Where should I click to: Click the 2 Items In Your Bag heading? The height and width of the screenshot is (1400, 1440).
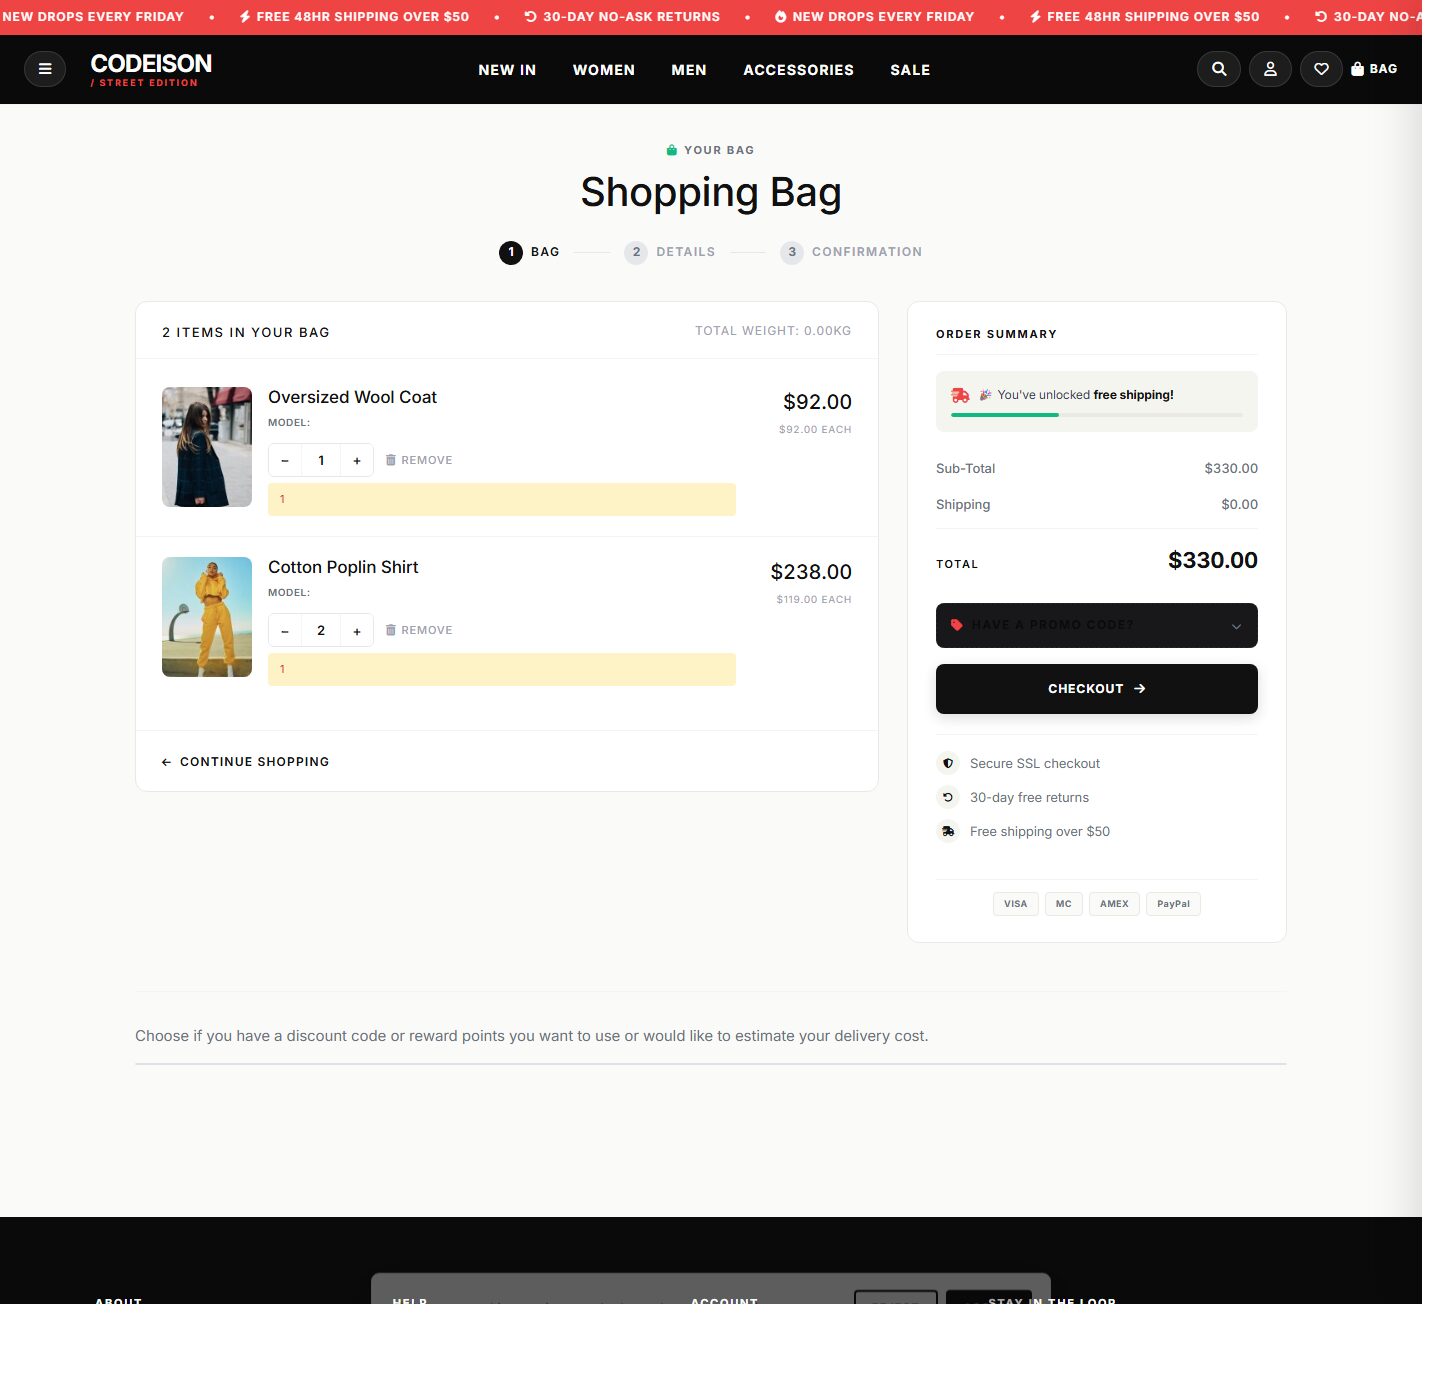coord(246,332)
